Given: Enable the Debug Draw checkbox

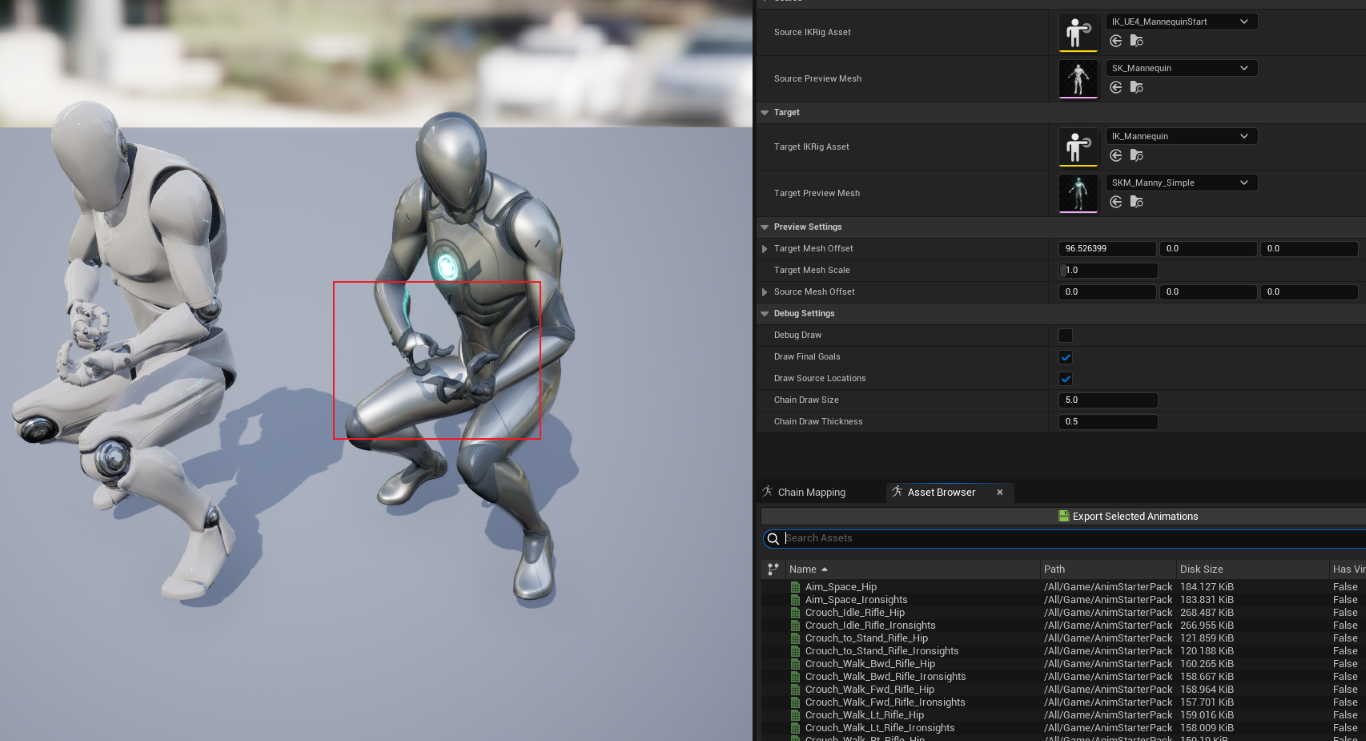Looking at the screenshot, I should tap(1065, 335).
